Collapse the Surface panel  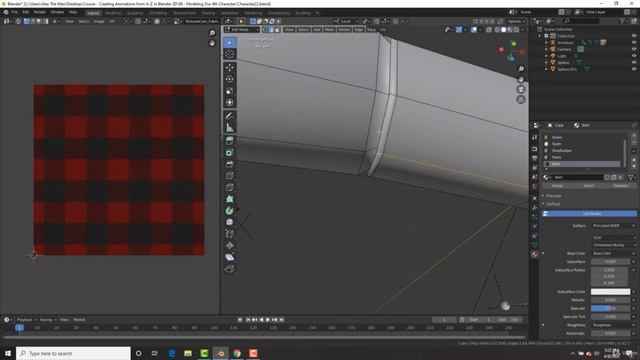coord(553,204)
